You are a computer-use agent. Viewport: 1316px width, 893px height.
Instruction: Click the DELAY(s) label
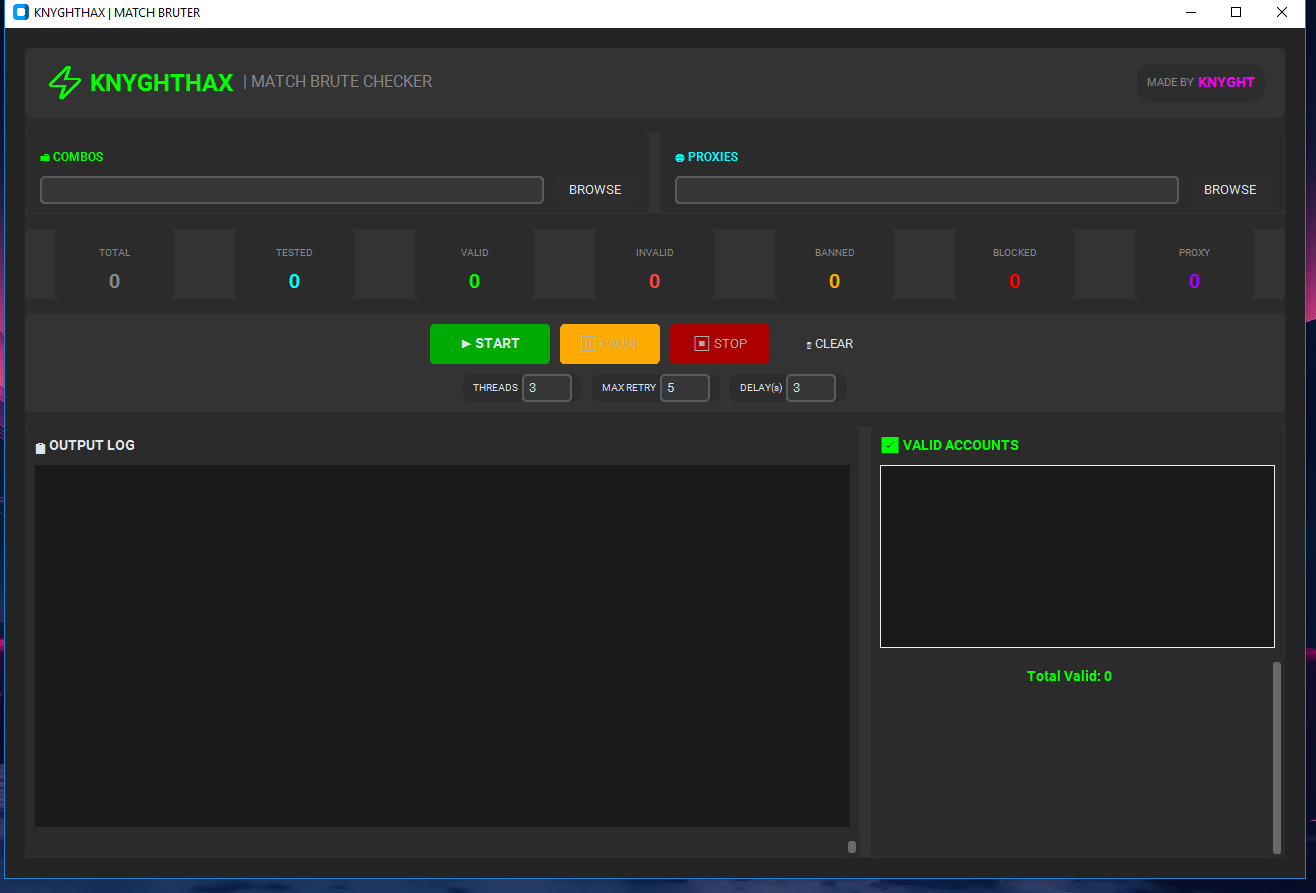tap(761, 388)
